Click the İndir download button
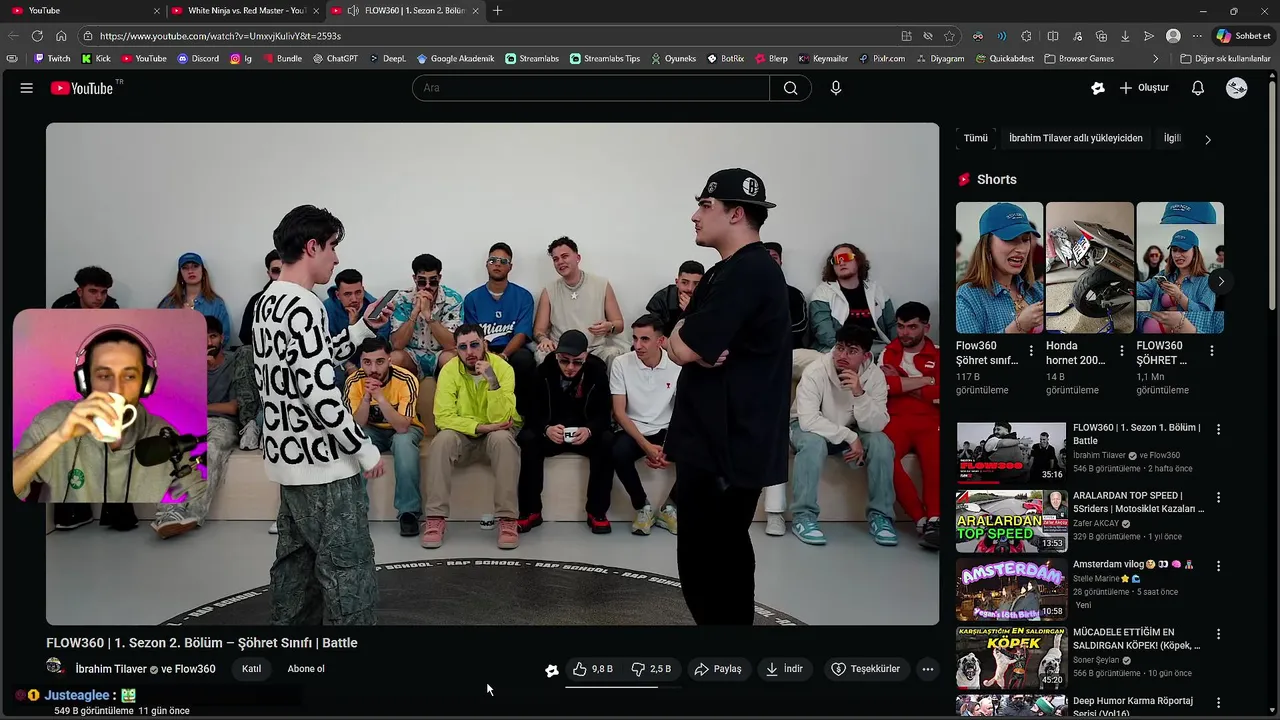This screenshot has width=1280, height=720. point(784,669)
